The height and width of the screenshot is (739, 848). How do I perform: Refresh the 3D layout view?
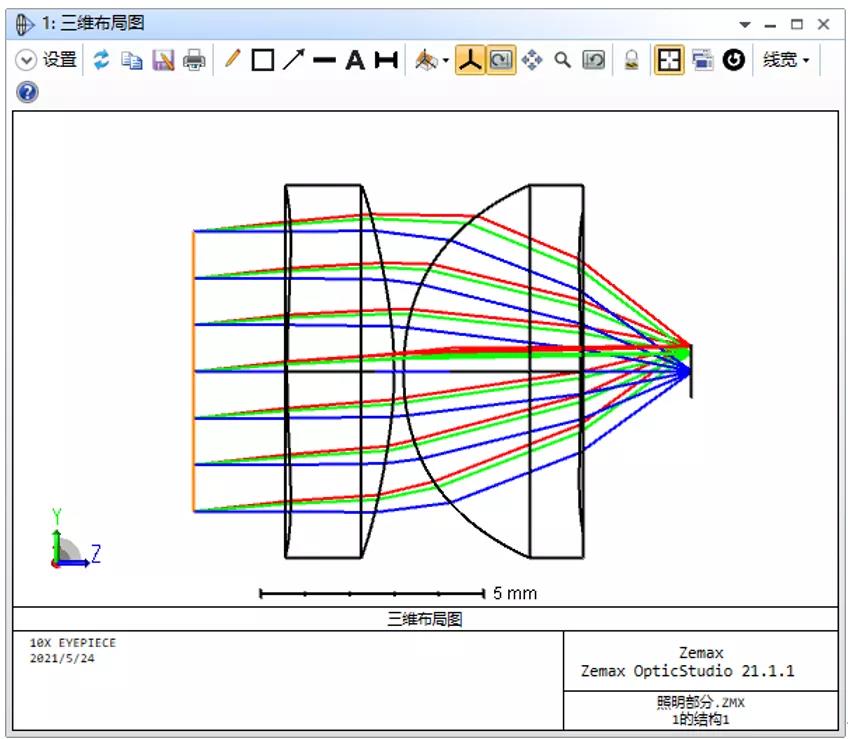(x=101, y=60)
